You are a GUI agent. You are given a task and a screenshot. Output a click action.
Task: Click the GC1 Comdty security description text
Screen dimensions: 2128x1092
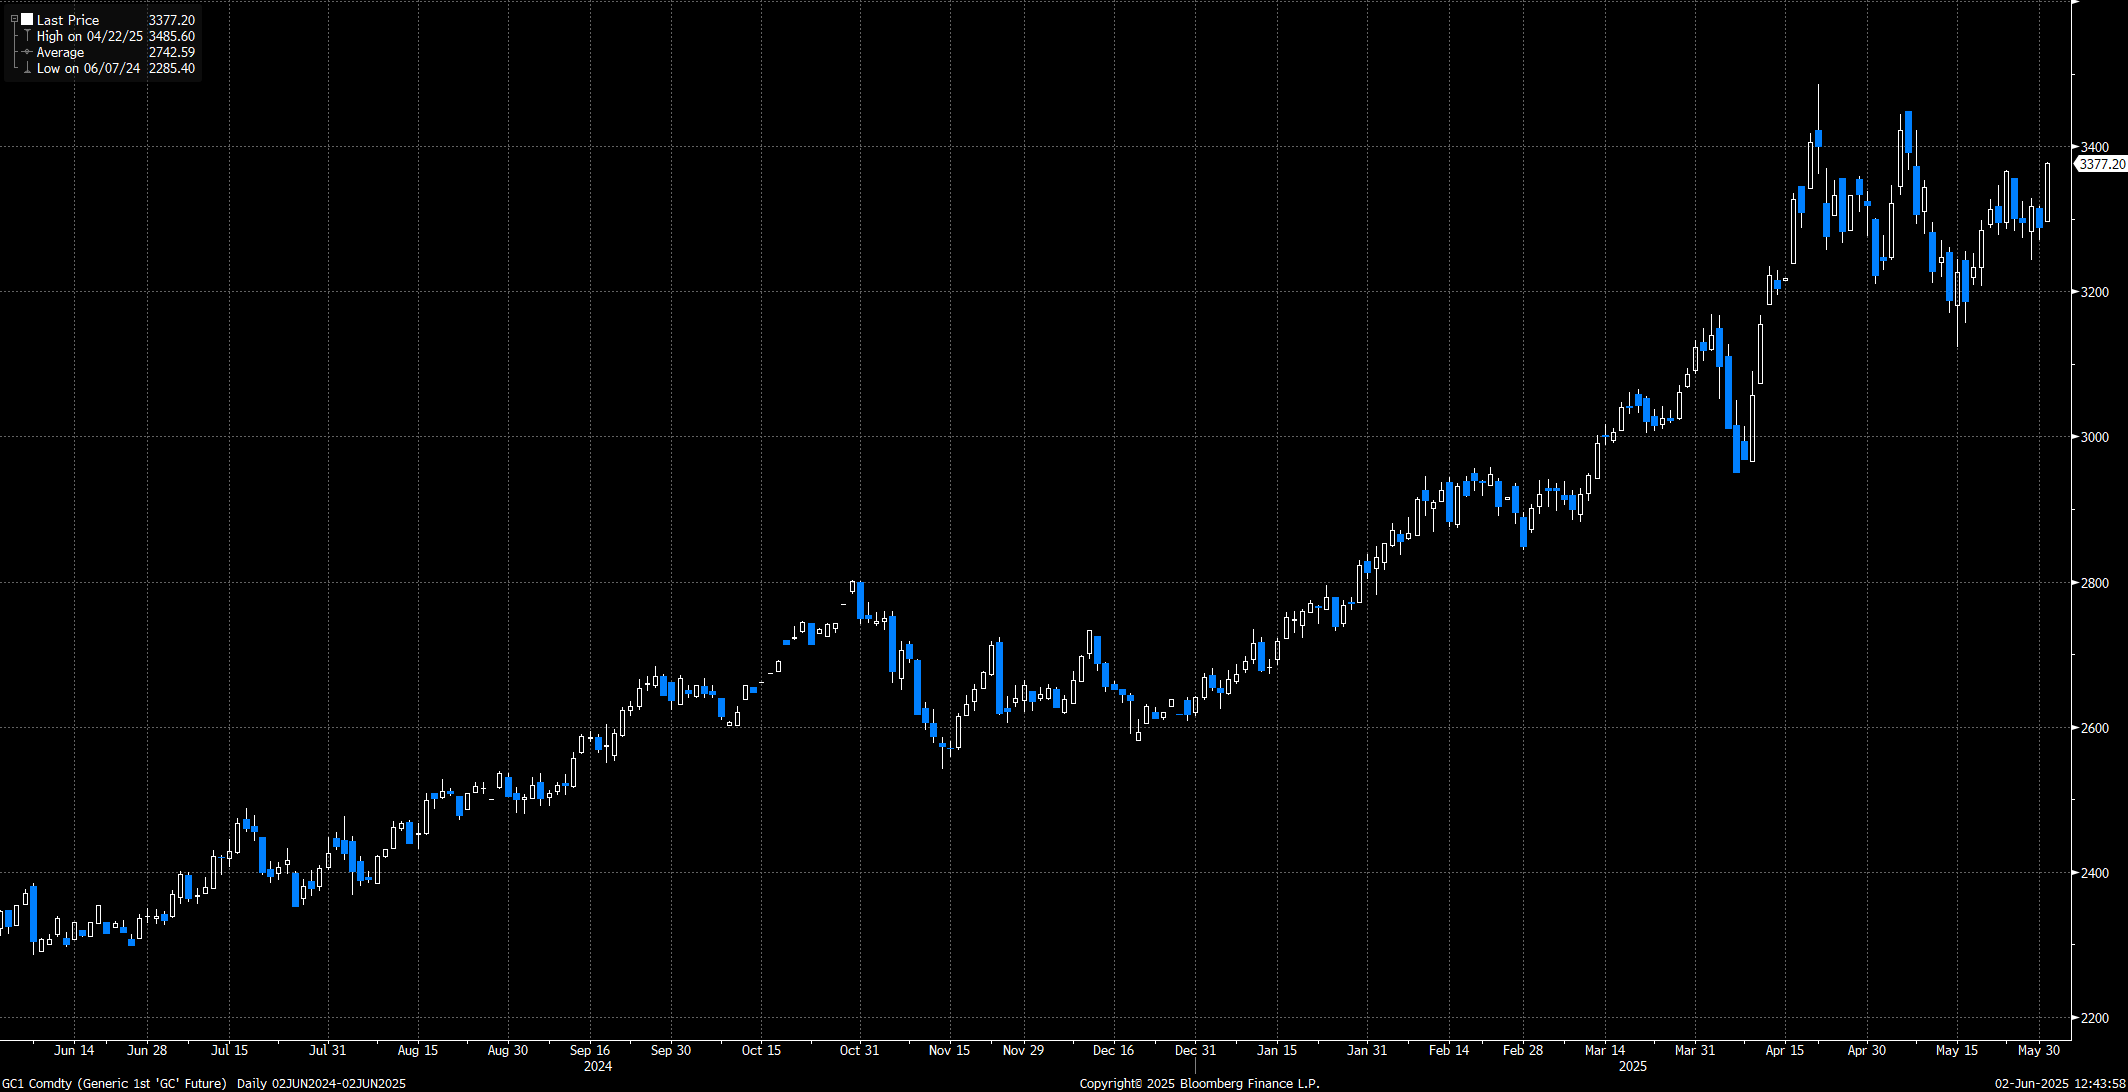(x=114, y=1083)
